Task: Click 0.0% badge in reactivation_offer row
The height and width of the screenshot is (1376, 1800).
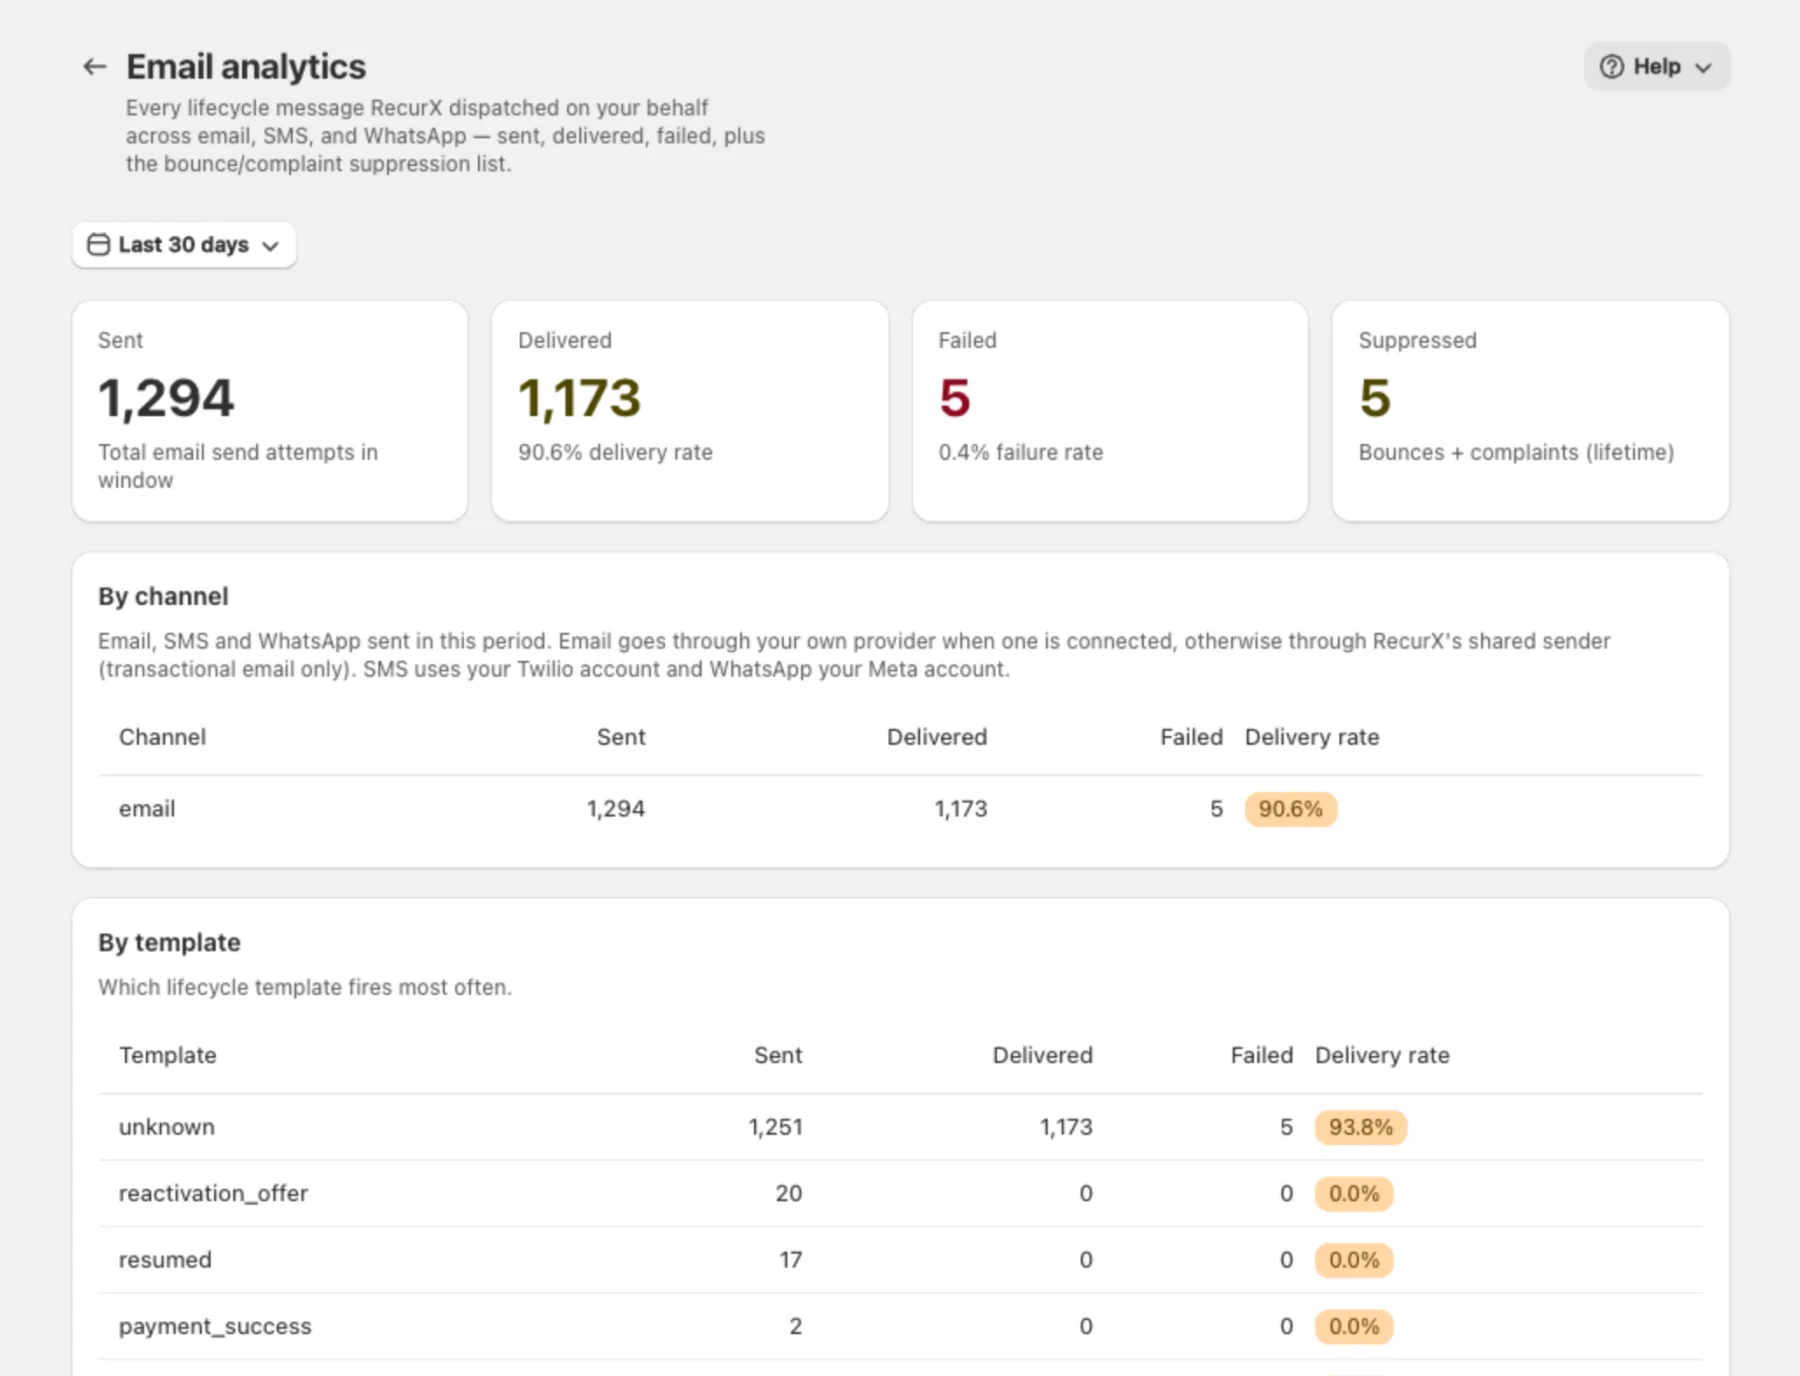Action: point(1354,1193)
